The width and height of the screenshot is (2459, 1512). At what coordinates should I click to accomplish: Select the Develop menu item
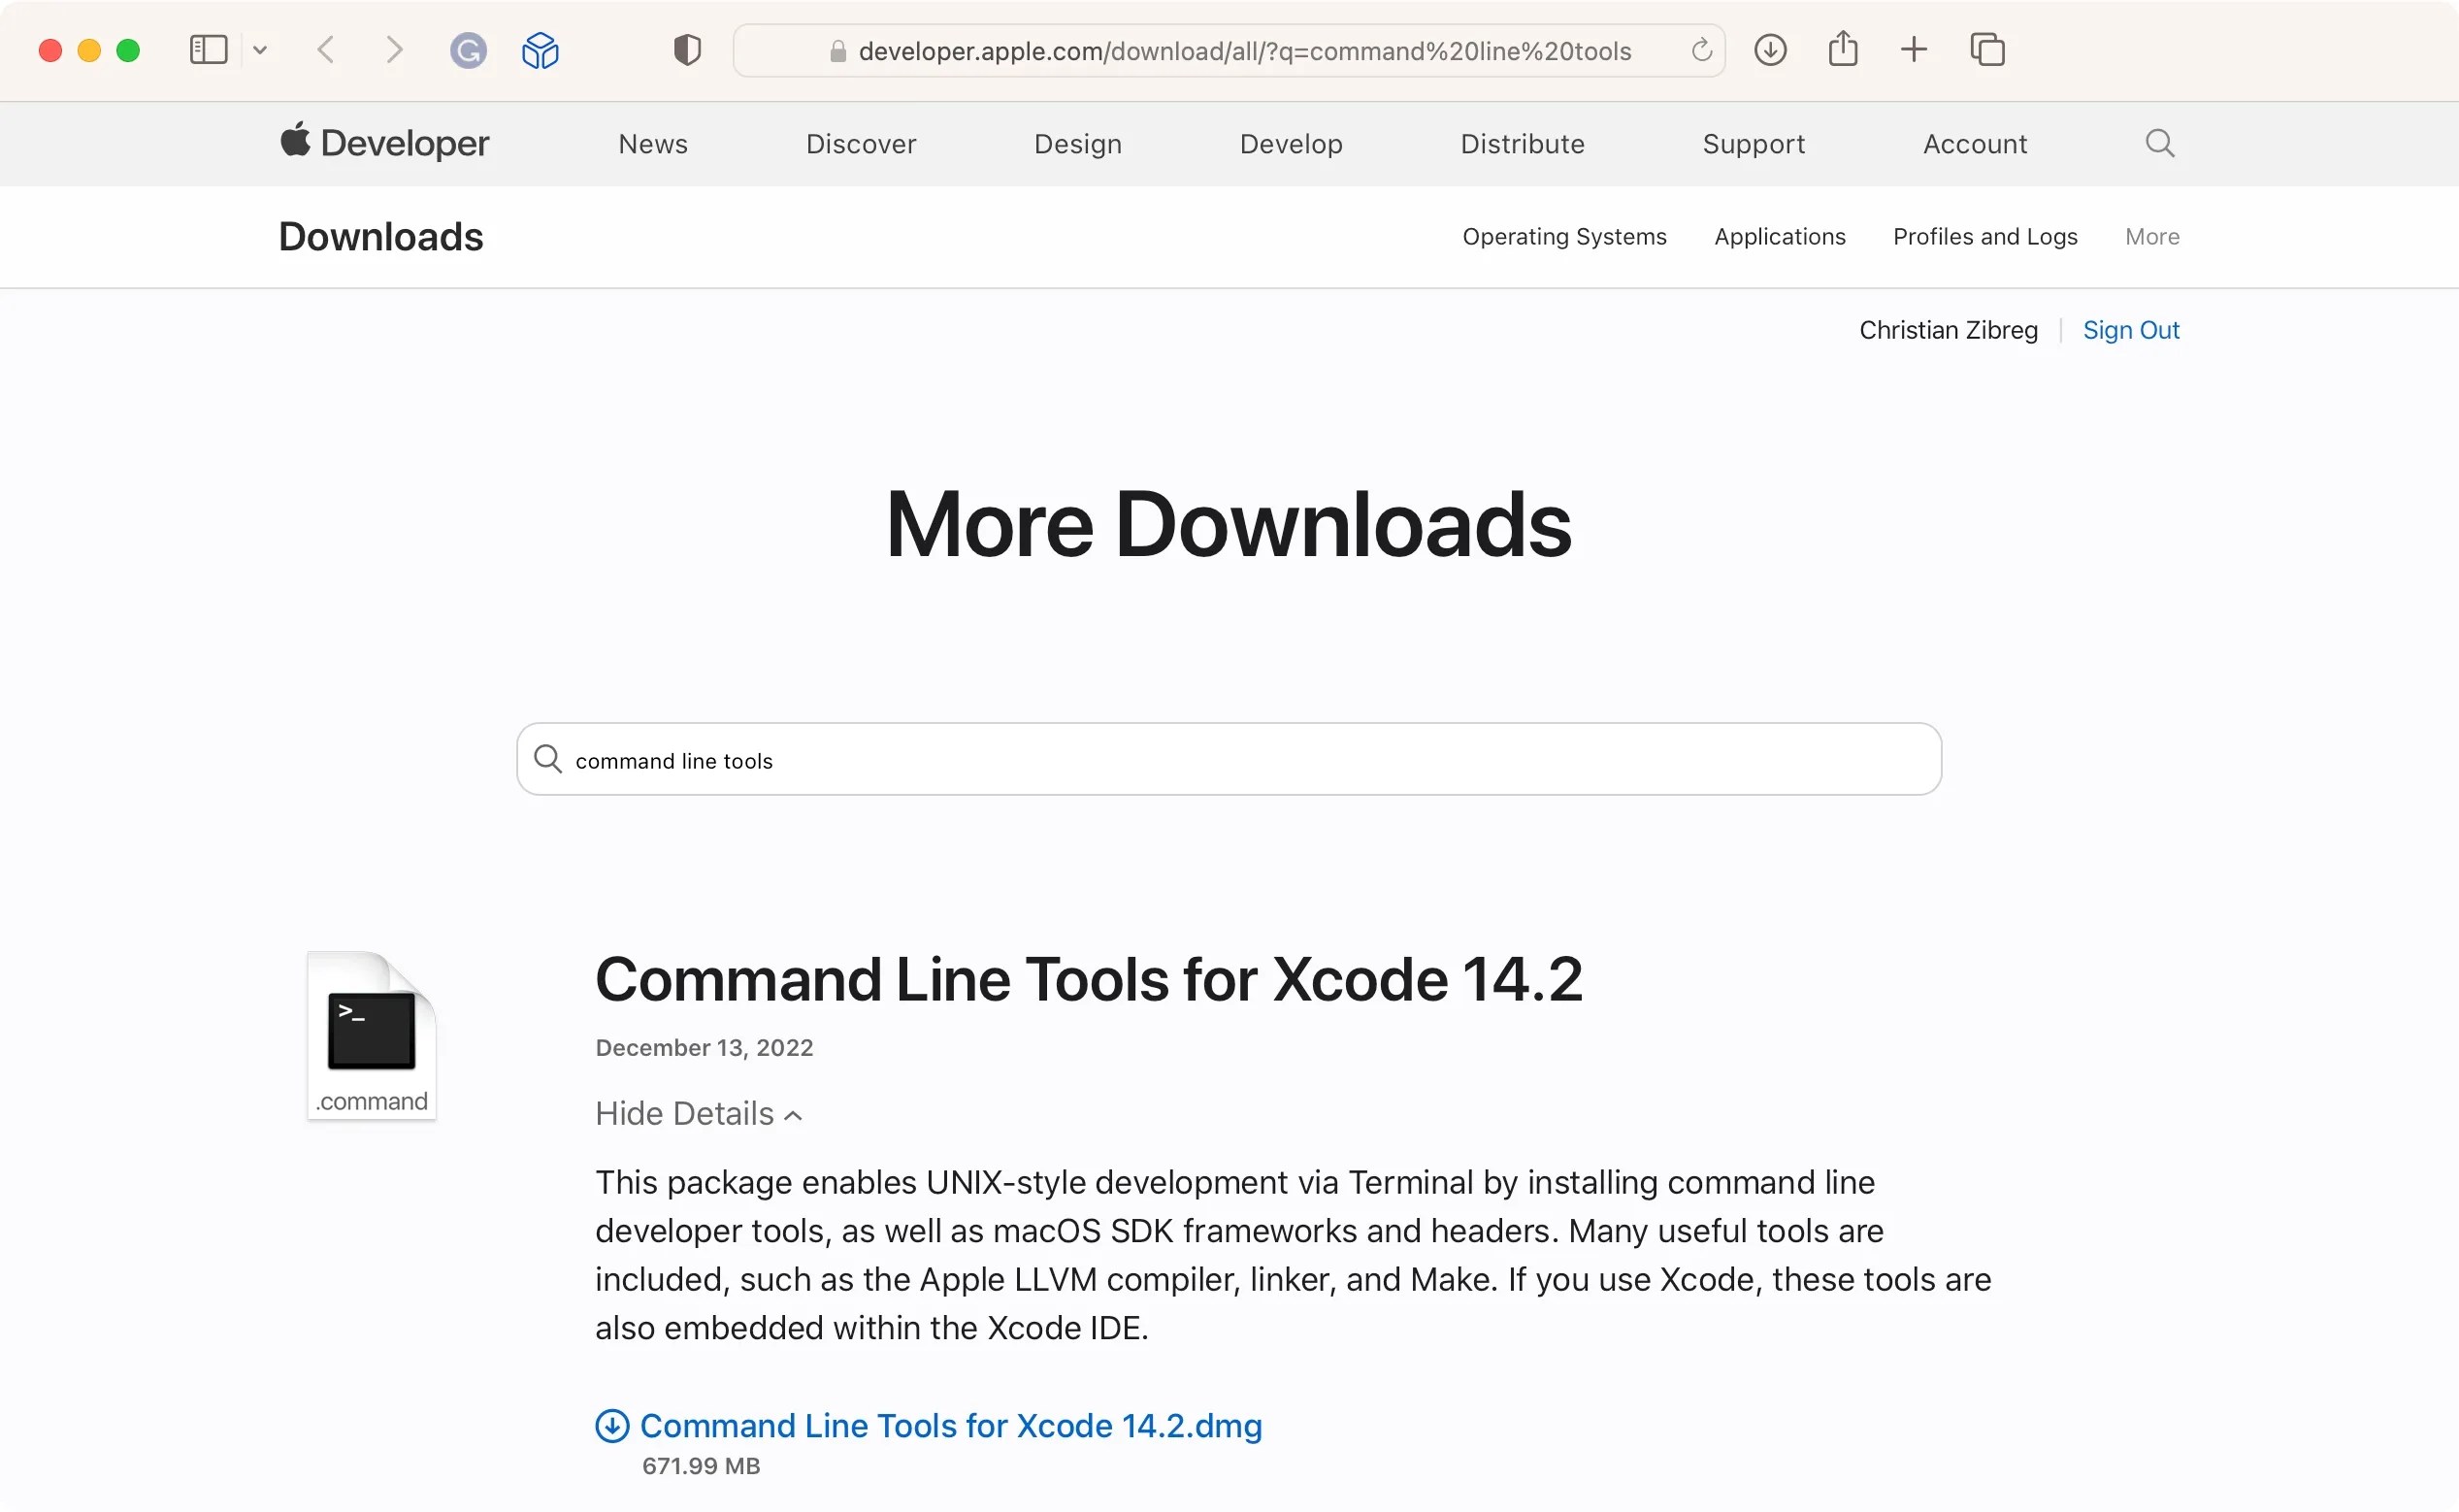[x=1291, y=143]
